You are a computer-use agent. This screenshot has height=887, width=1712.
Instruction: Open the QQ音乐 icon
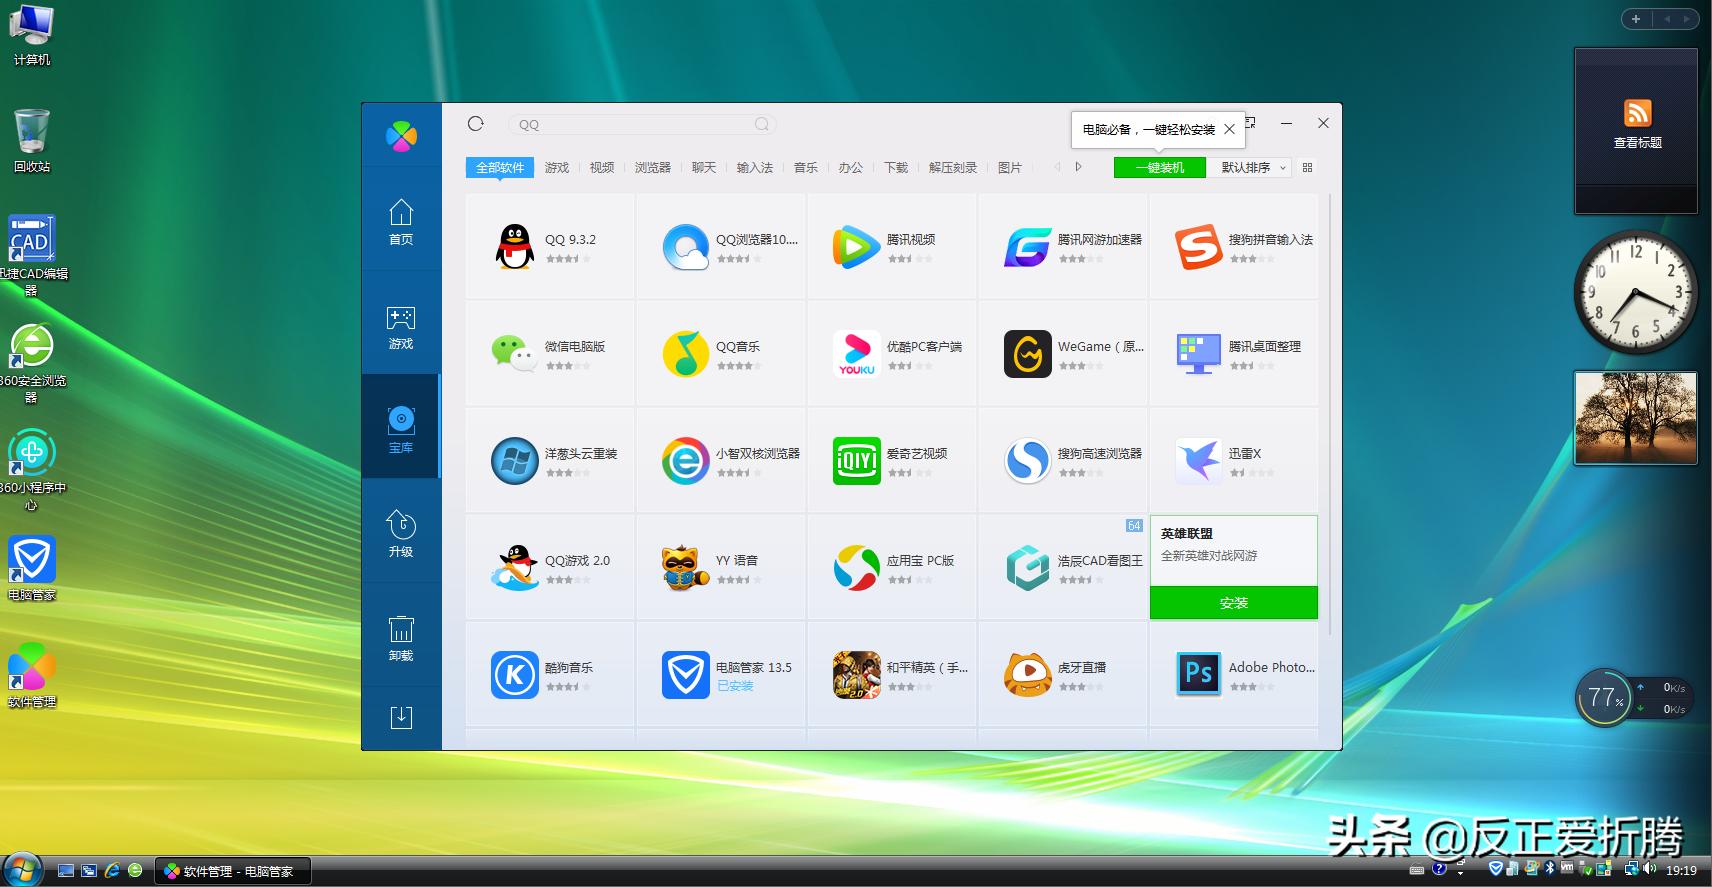click(685, 354)
